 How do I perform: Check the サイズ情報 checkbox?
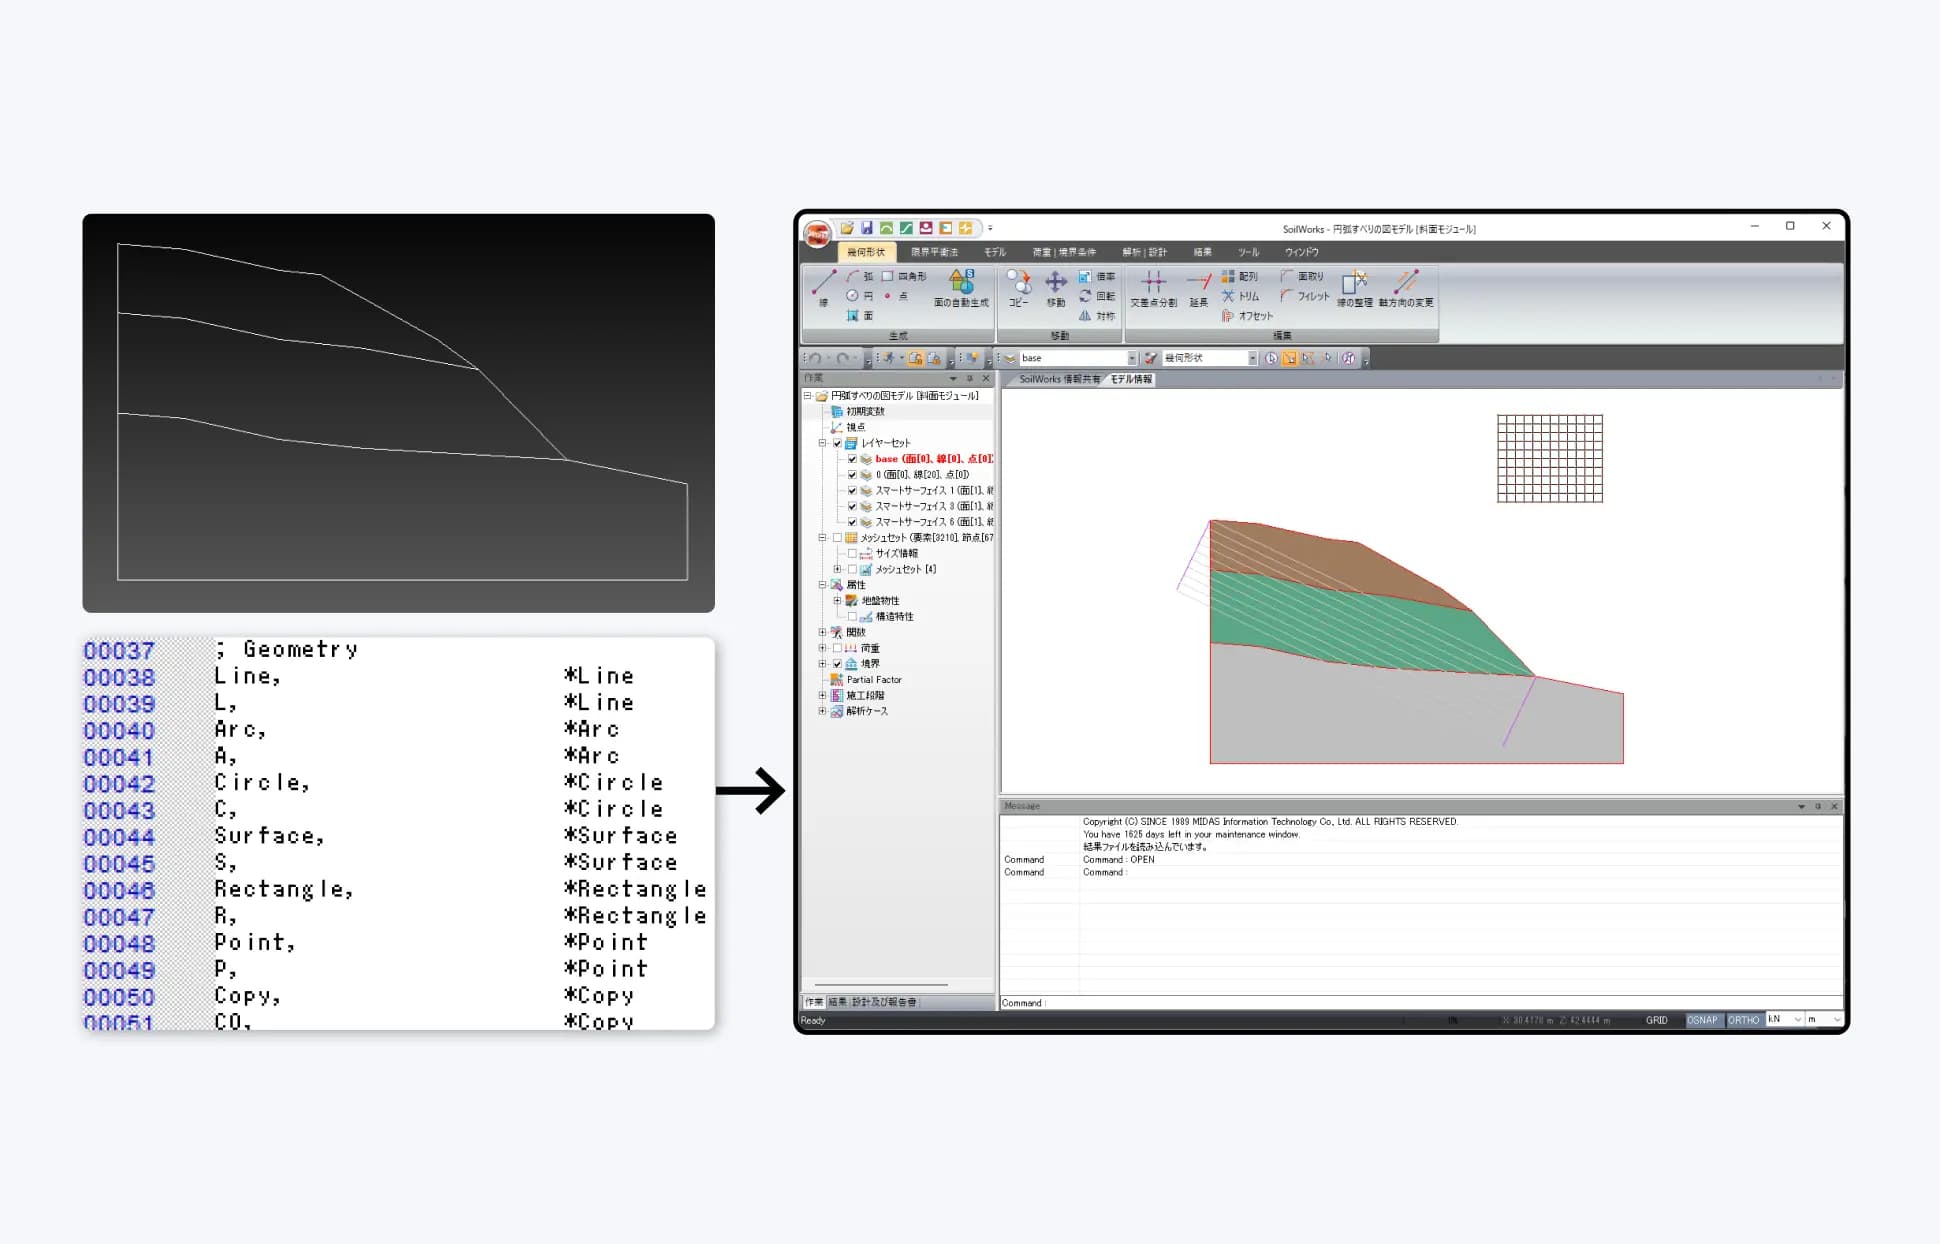[x=852, y=554]
